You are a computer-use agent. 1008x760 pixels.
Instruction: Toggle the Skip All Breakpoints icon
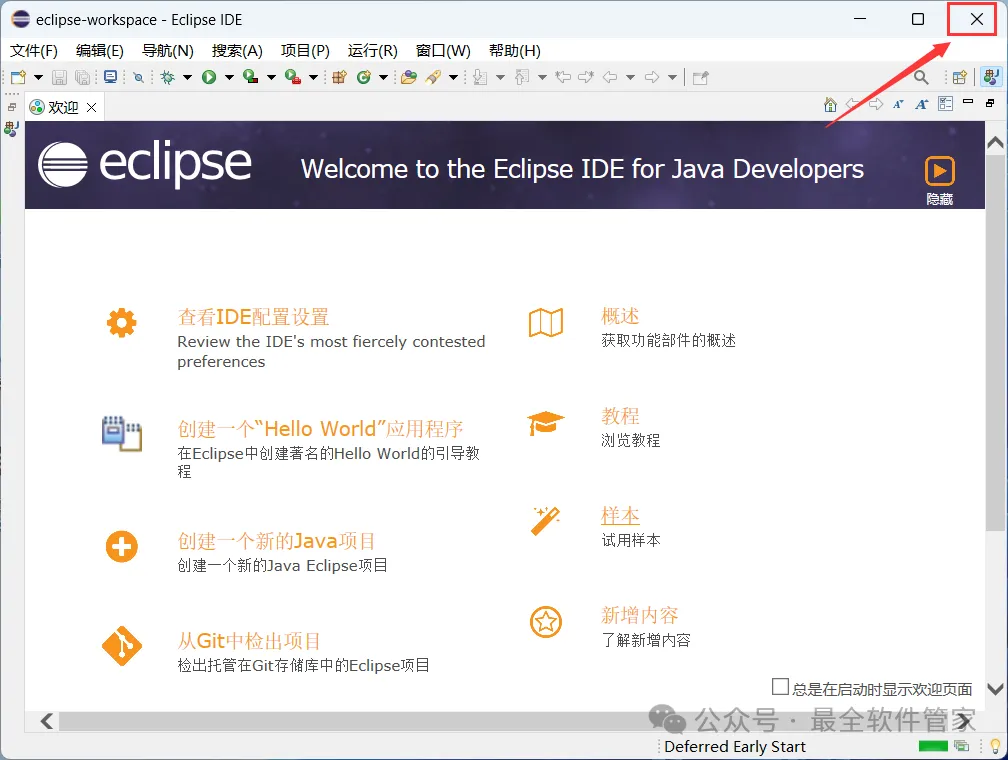(x=138, y=78)
